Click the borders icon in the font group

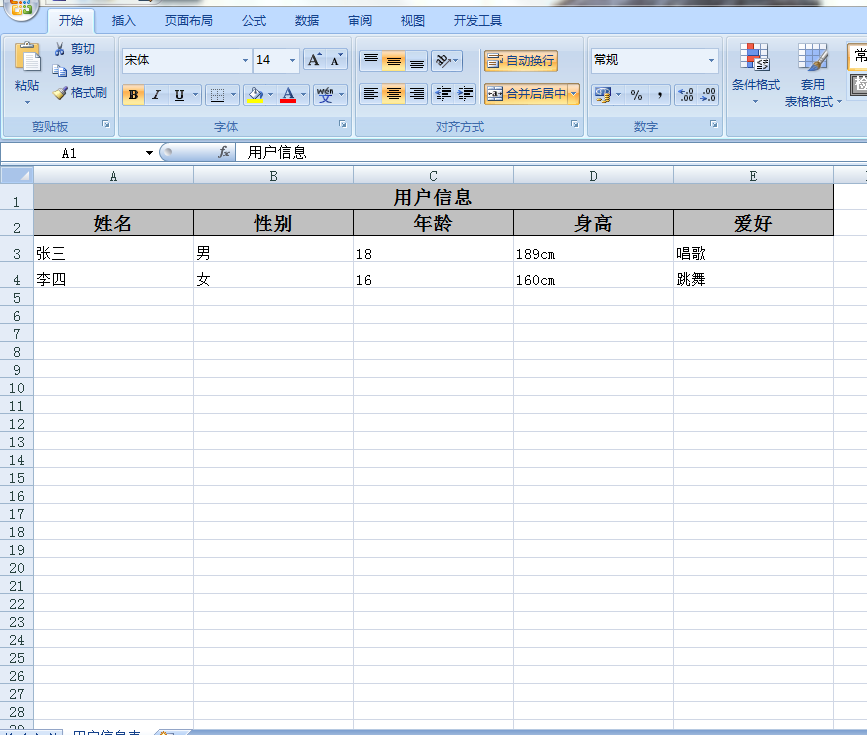click(217, 95)
